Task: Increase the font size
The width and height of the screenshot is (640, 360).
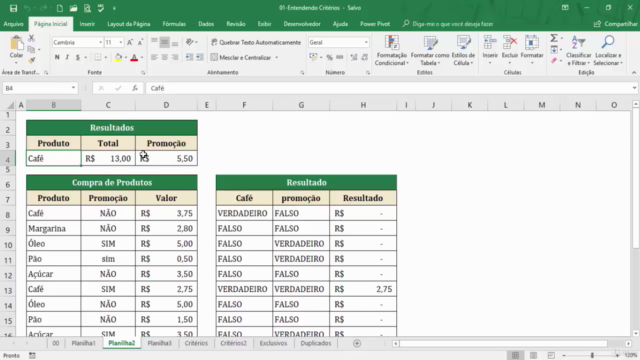Action: pyautogui.click(x=130, y=42)
